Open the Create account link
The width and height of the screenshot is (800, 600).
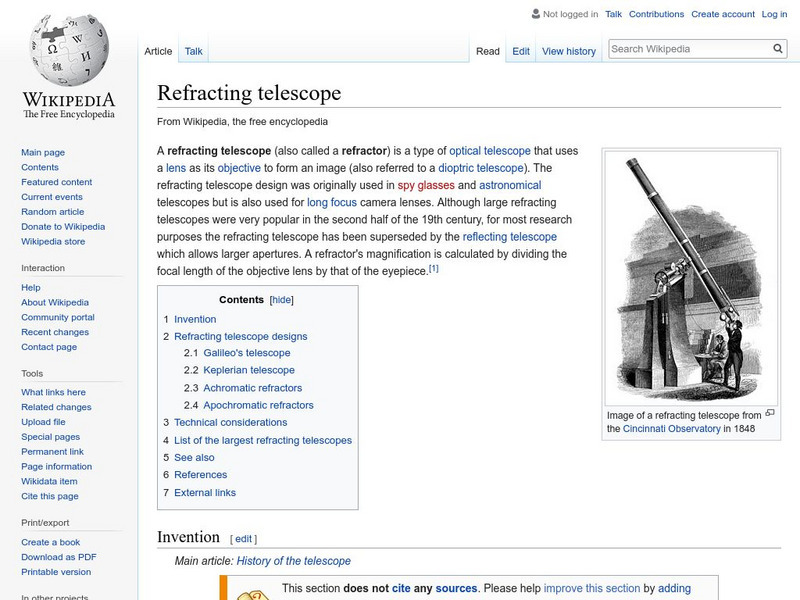tap(722, 14)
